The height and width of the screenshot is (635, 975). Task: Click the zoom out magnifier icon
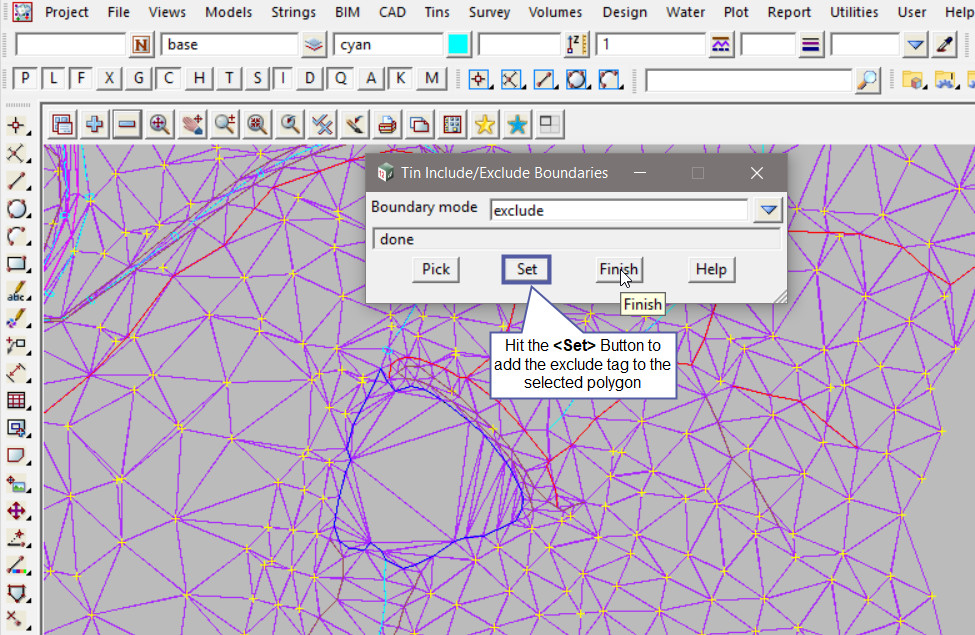click(257, 125)
